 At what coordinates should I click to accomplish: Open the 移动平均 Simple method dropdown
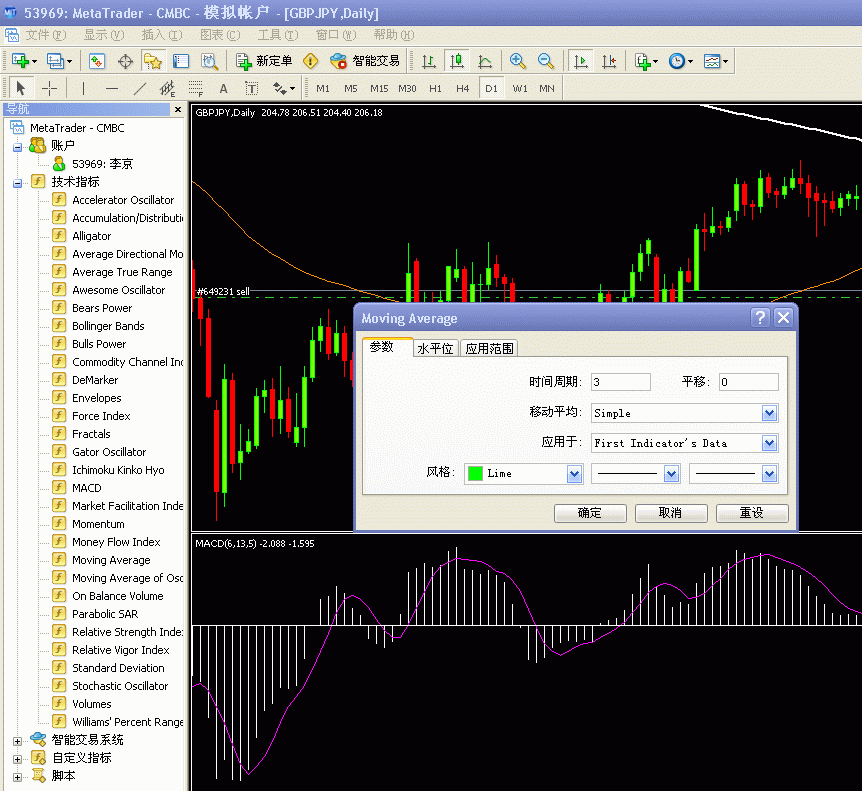769,413
